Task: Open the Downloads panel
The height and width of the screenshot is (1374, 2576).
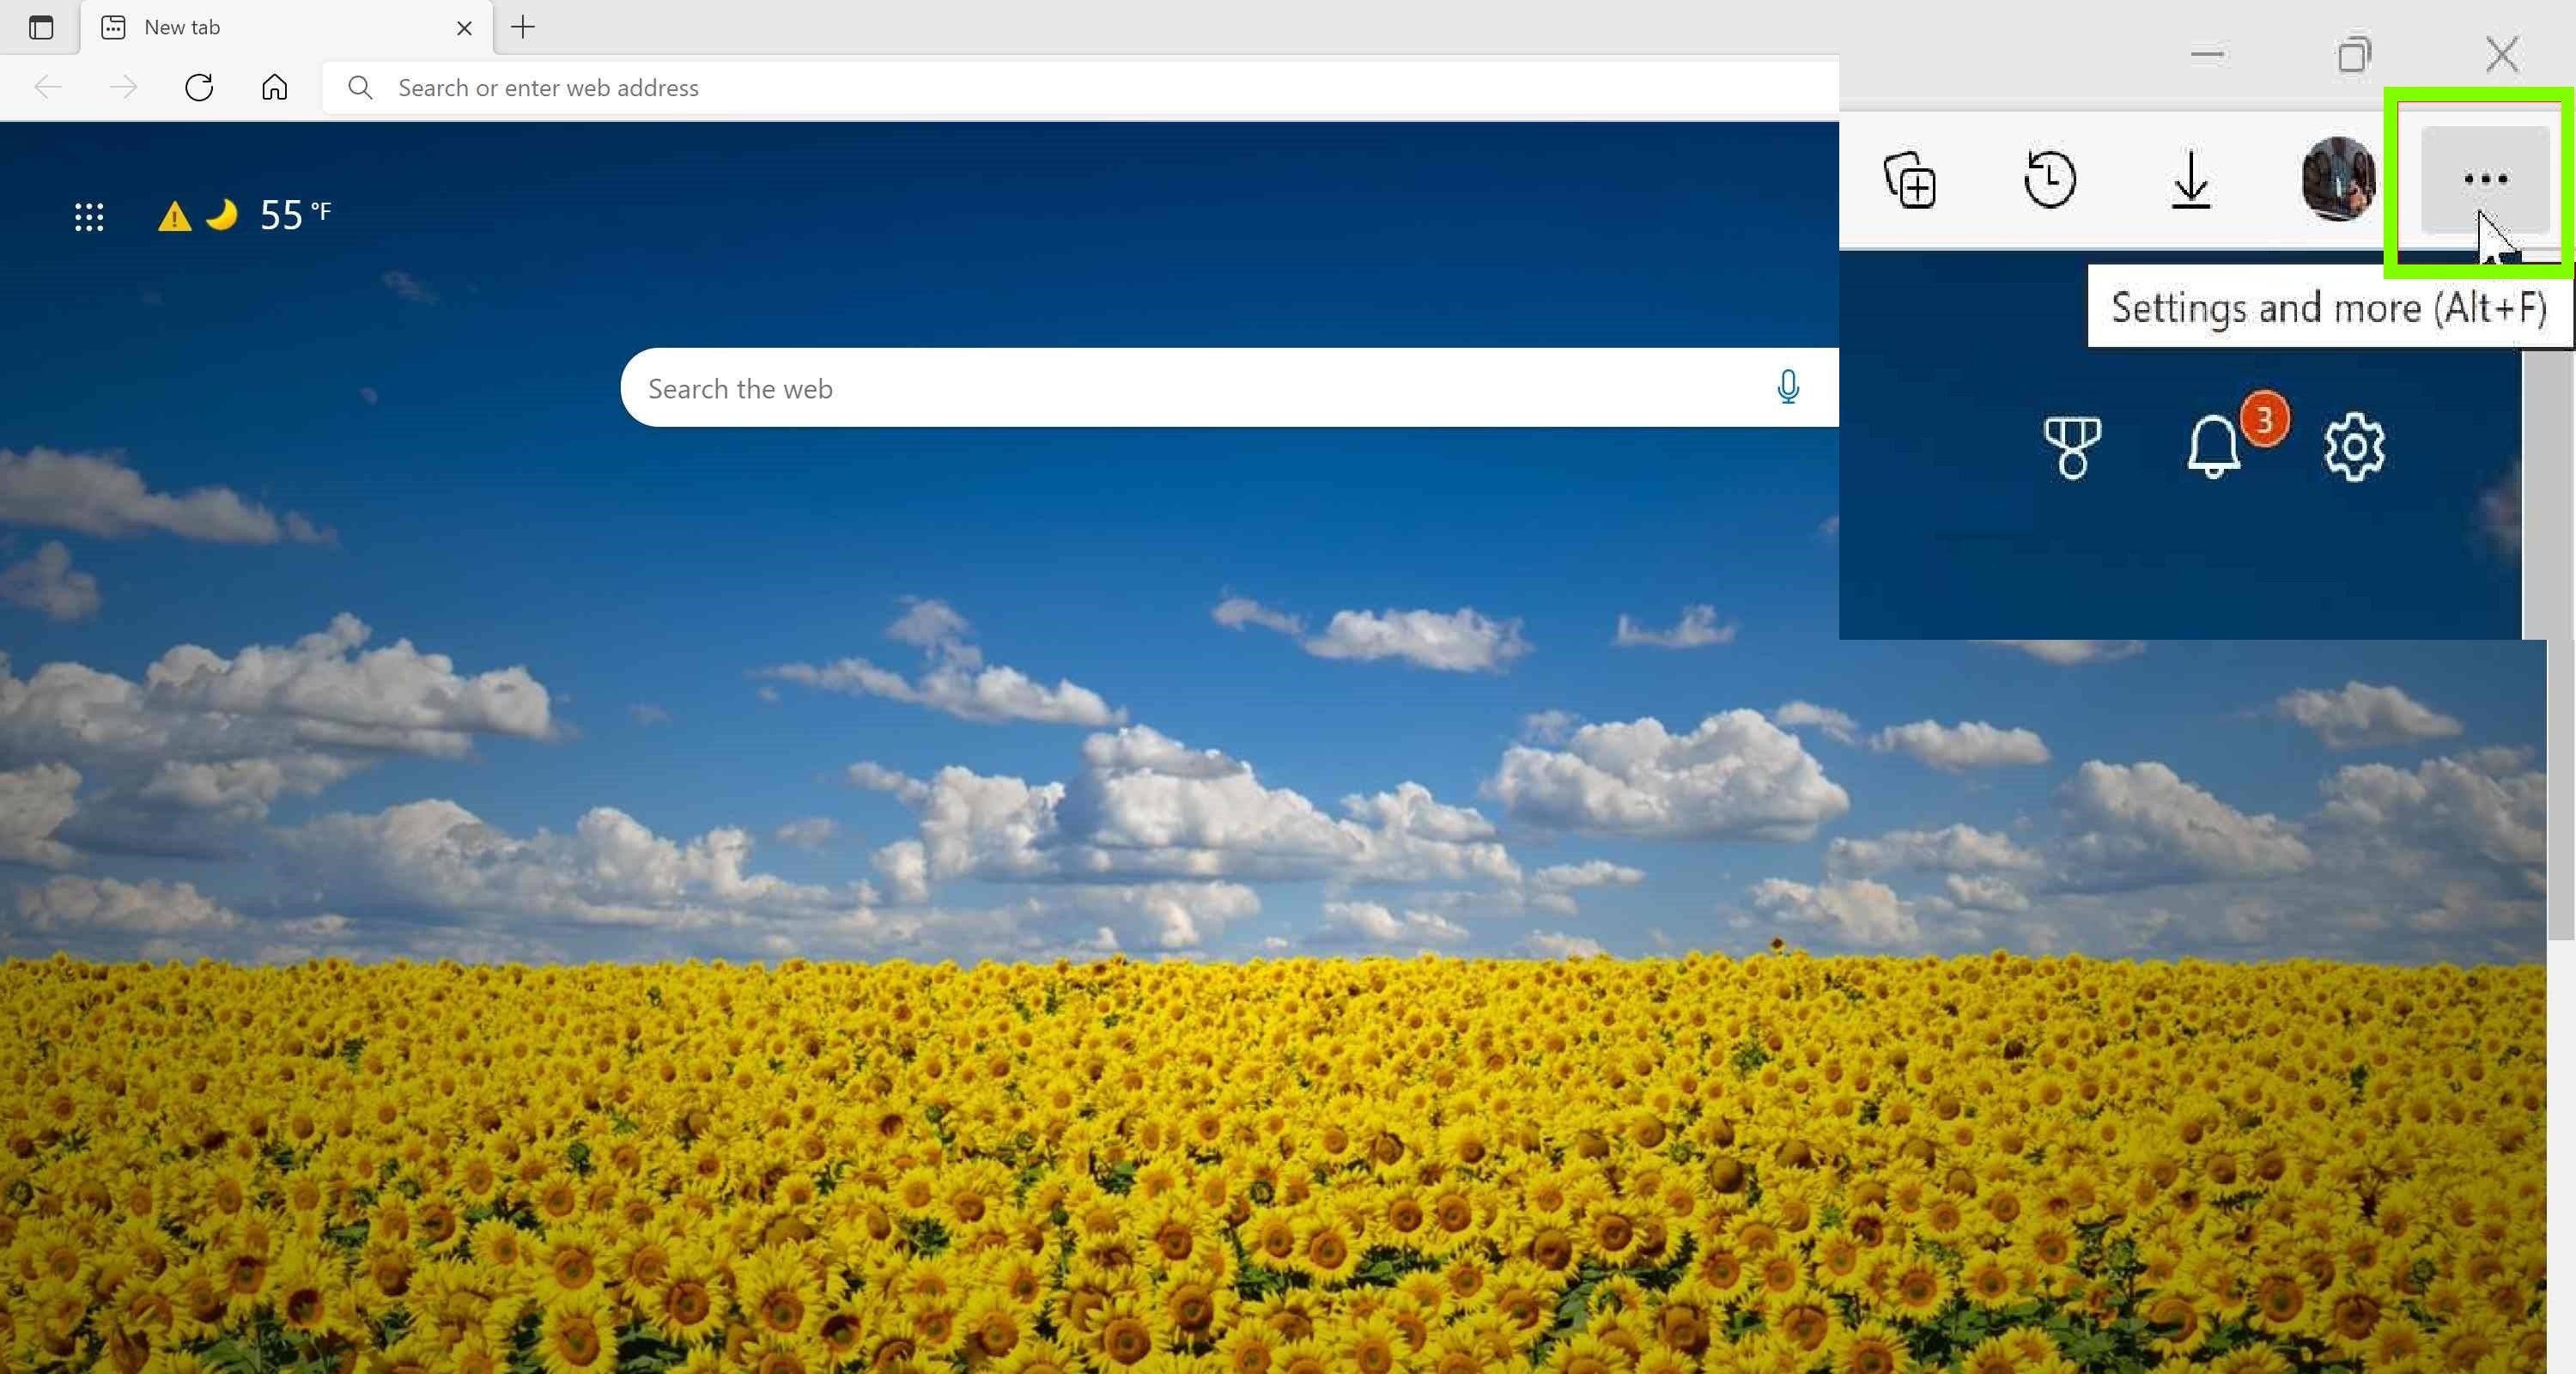Action: click(x=2191, y=180)
